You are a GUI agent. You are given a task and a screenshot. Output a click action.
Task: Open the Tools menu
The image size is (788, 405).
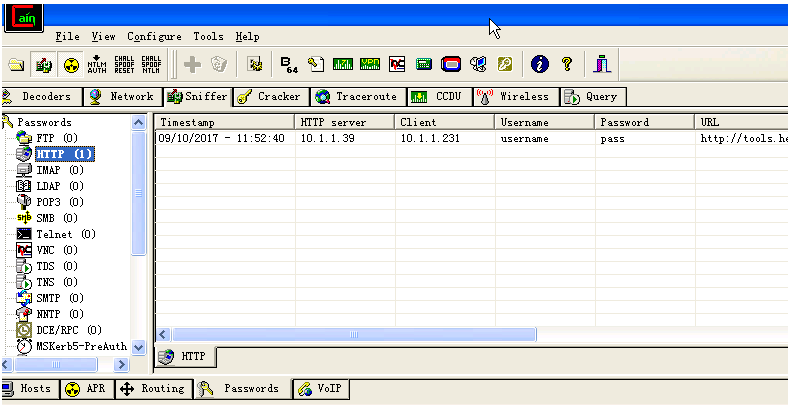[x=209, y=37]
